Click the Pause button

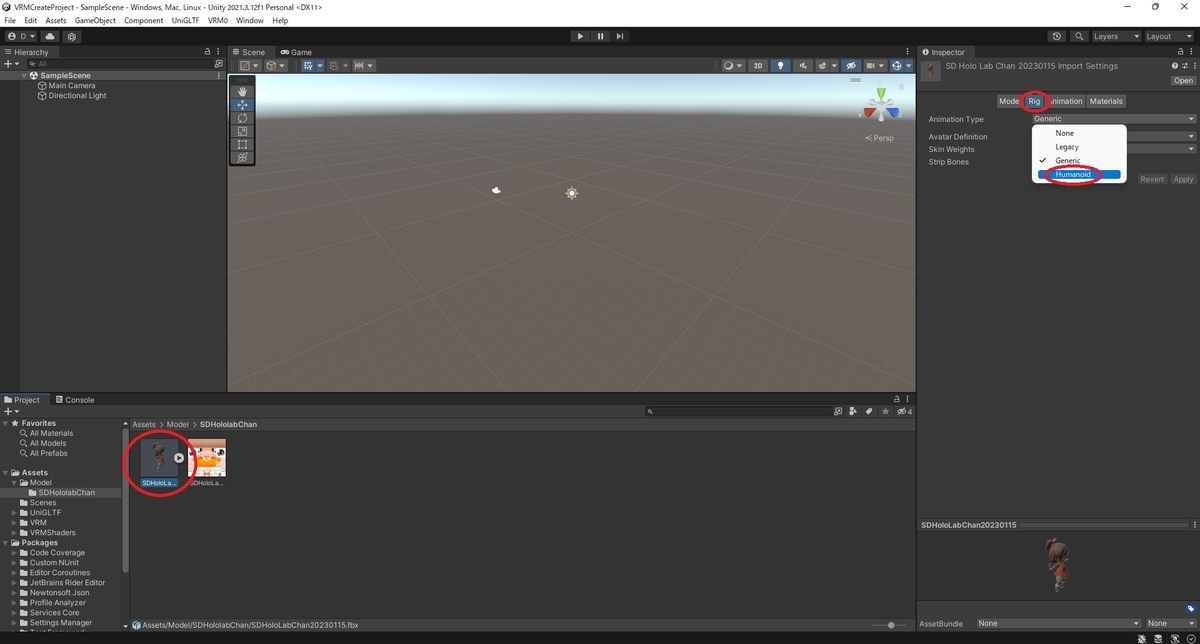(x=600, y=36)
